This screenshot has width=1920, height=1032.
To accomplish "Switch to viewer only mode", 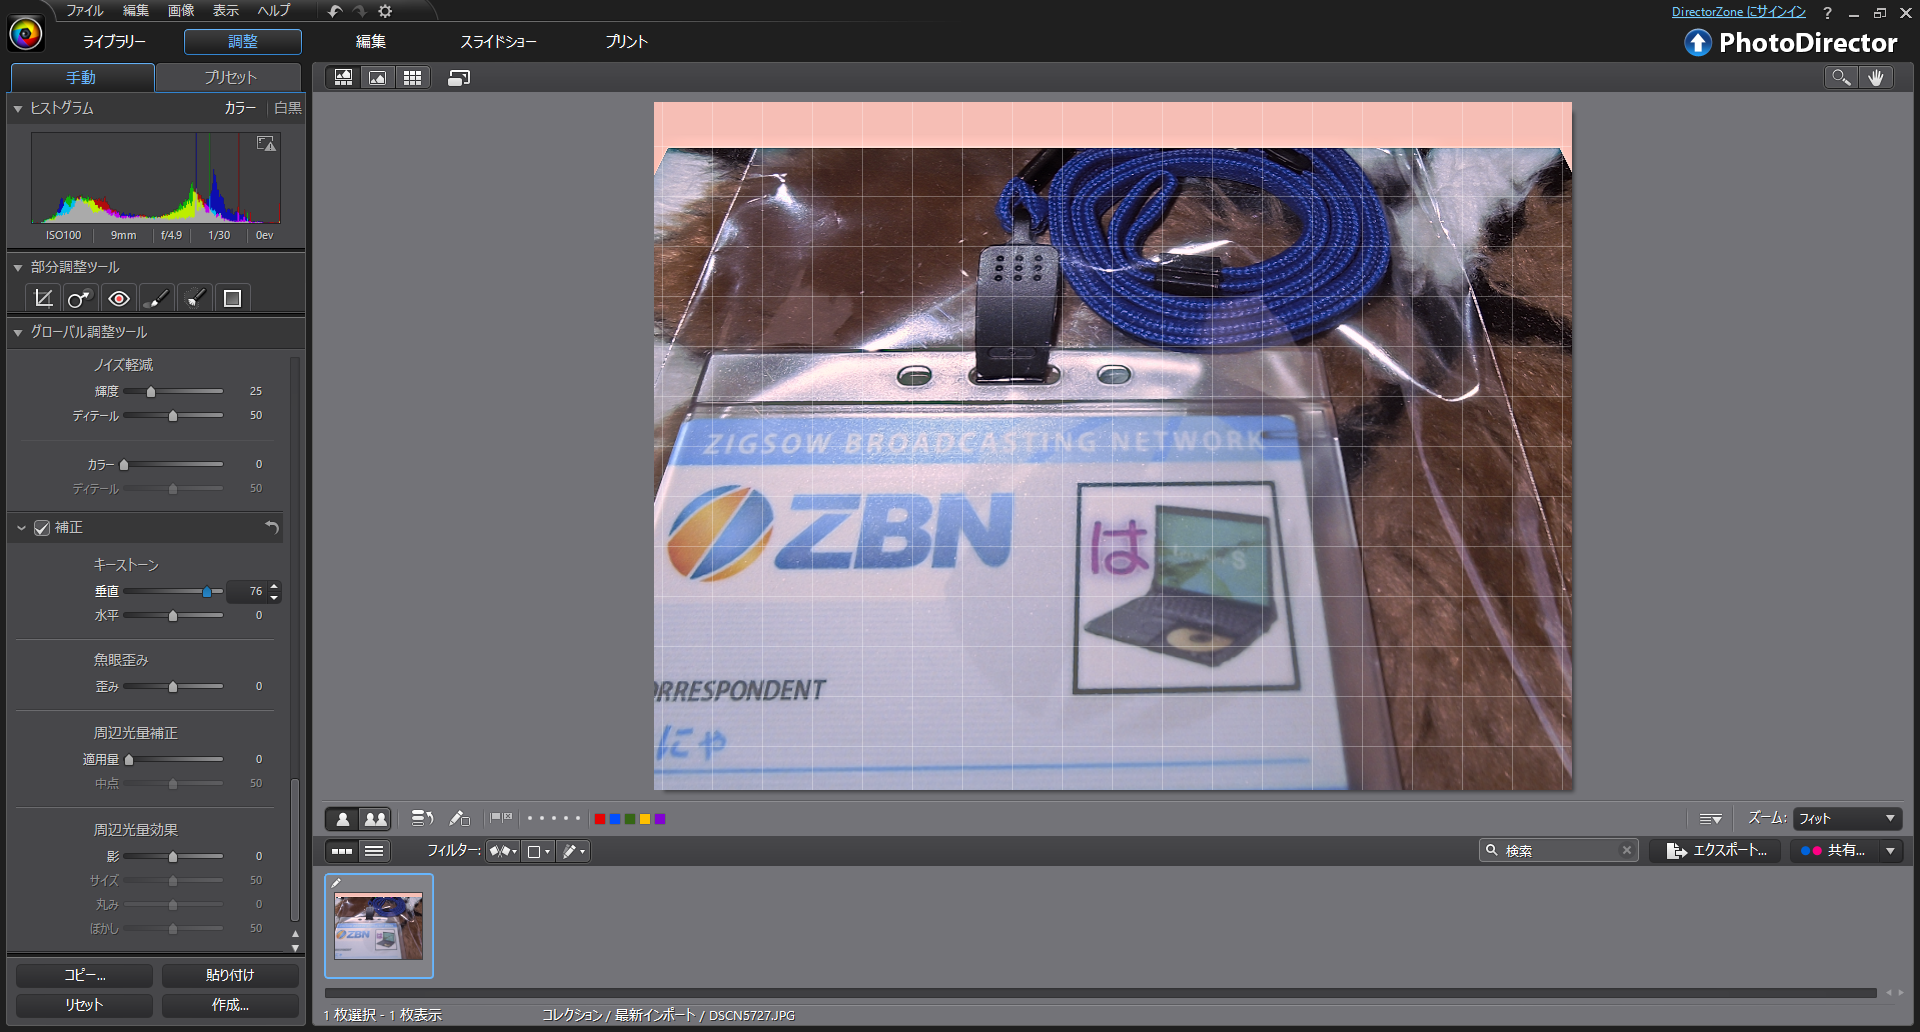I will click(378, 78).
